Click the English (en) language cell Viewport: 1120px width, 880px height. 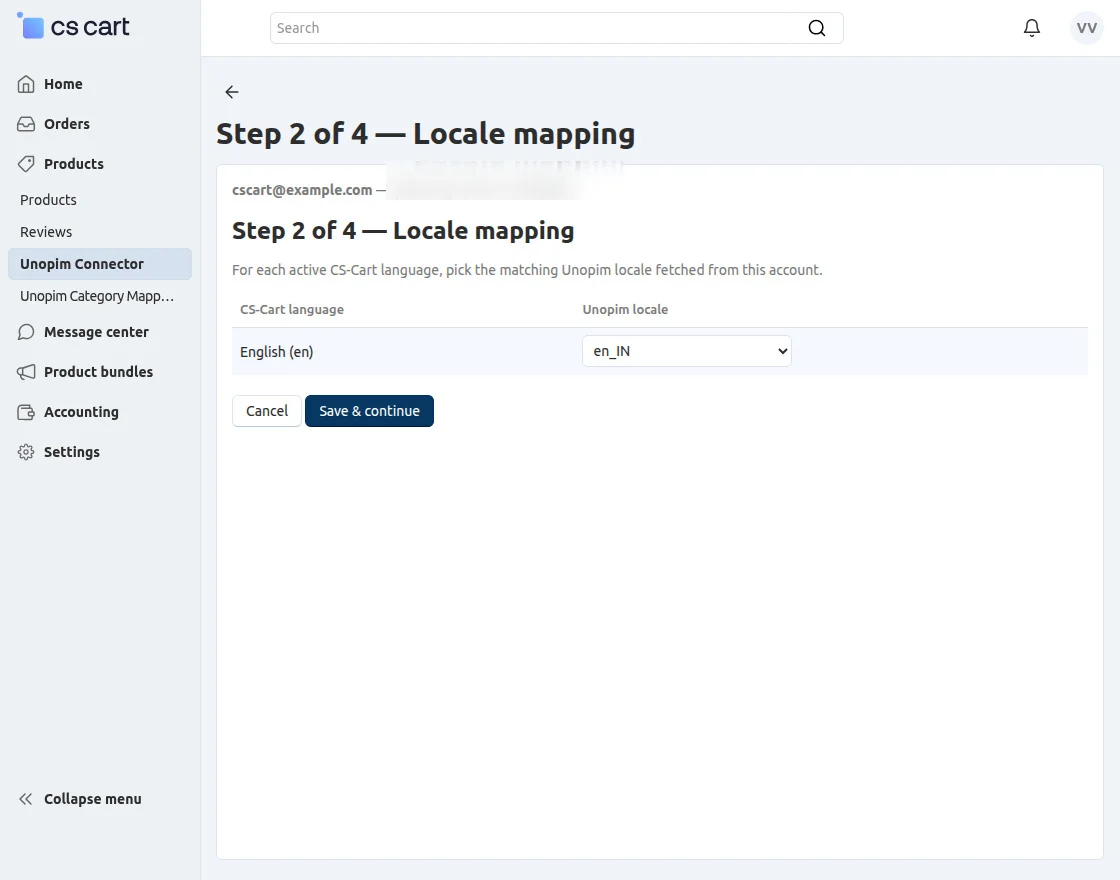coord(276,351)
